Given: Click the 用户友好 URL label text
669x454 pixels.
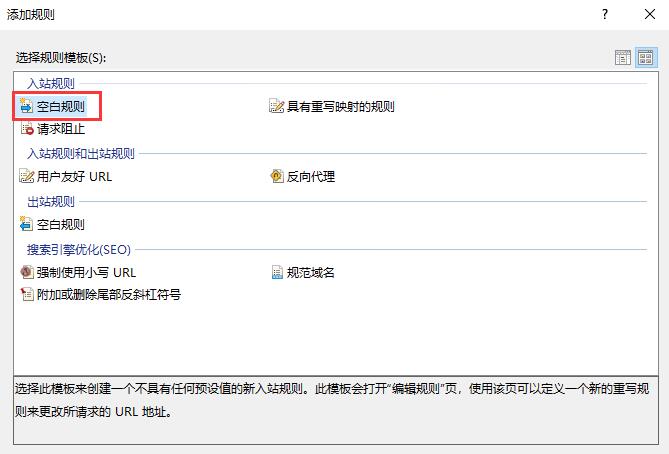Looking at the screenshot, I should (x=74, y=176).
